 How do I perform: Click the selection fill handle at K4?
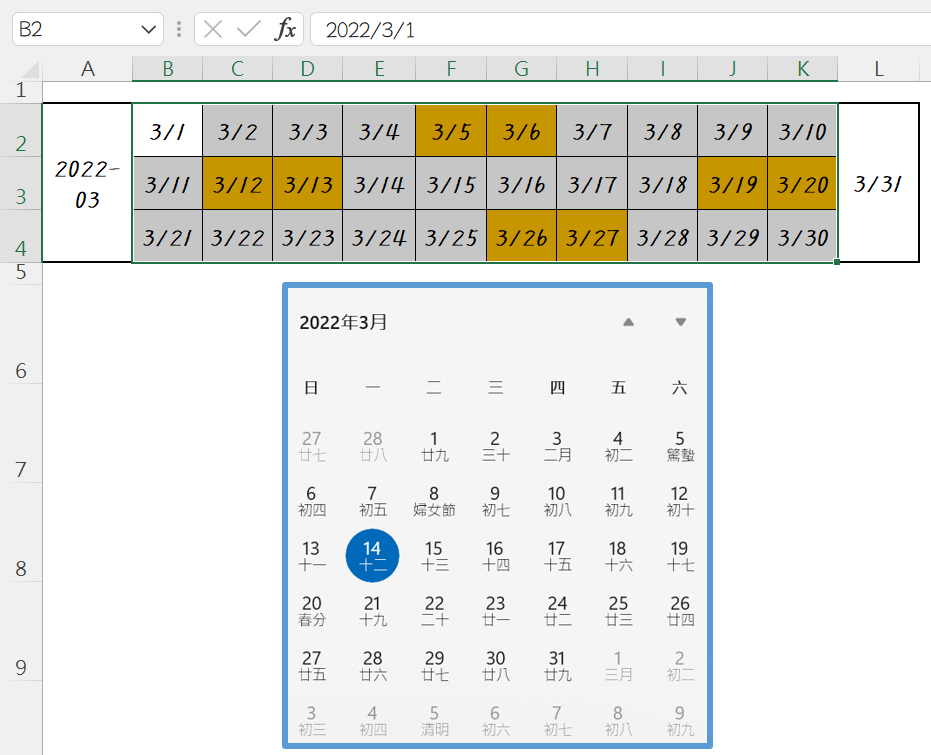[837, 262]
